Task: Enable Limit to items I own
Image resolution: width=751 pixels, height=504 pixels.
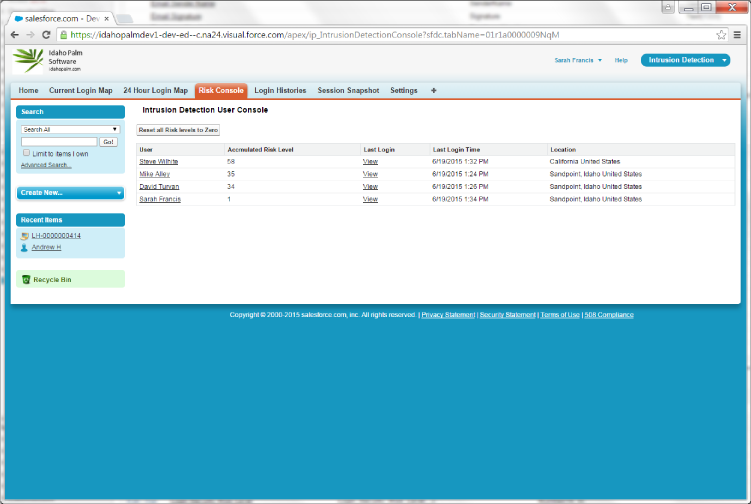Action: click(26, 153)
